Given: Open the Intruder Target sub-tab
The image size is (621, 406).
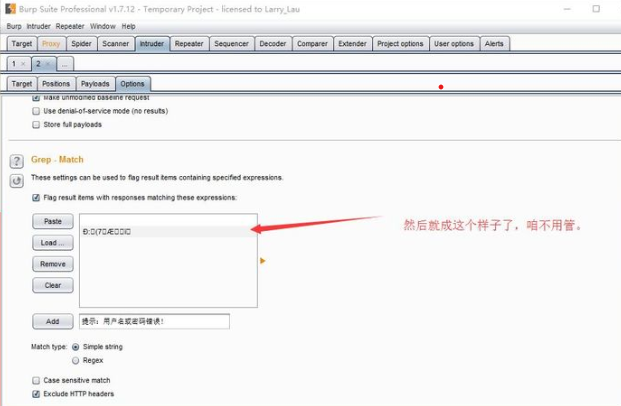Looking at the screenshot, I should coord(22,84).
